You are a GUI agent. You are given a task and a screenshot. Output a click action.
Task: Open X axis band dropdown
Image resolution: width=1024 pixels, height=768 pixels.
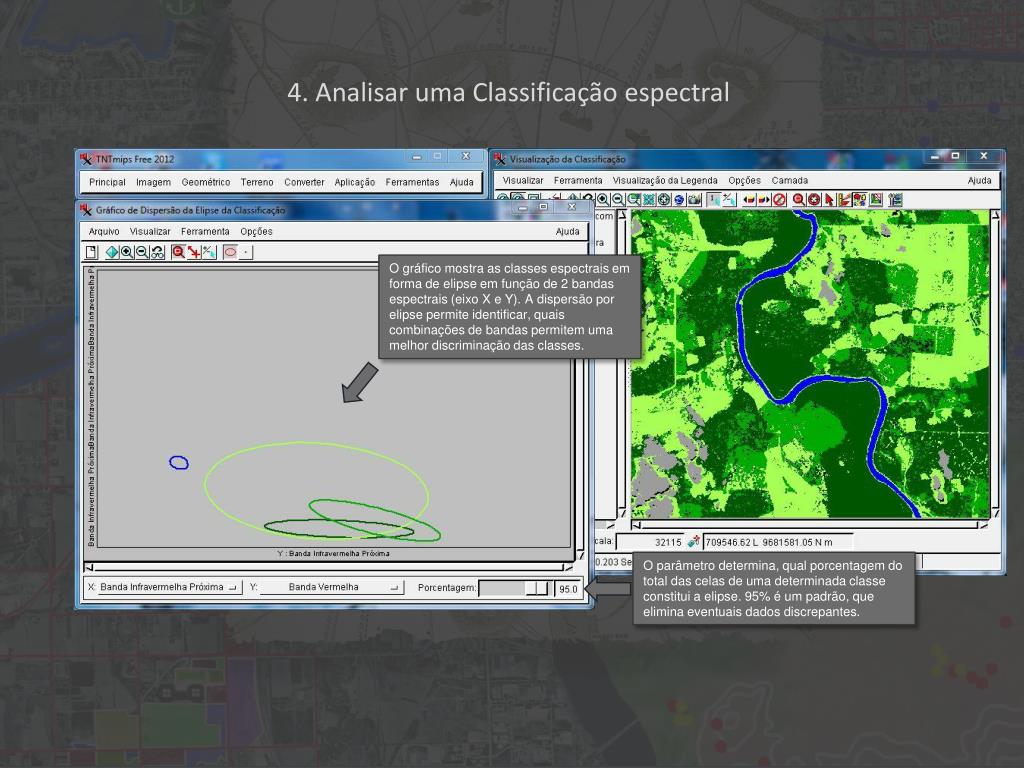(169, 587)
